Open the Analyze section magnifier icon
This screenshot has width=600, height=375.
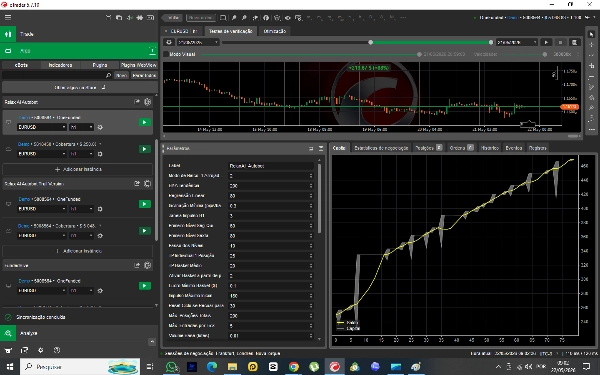coord(8,333)
